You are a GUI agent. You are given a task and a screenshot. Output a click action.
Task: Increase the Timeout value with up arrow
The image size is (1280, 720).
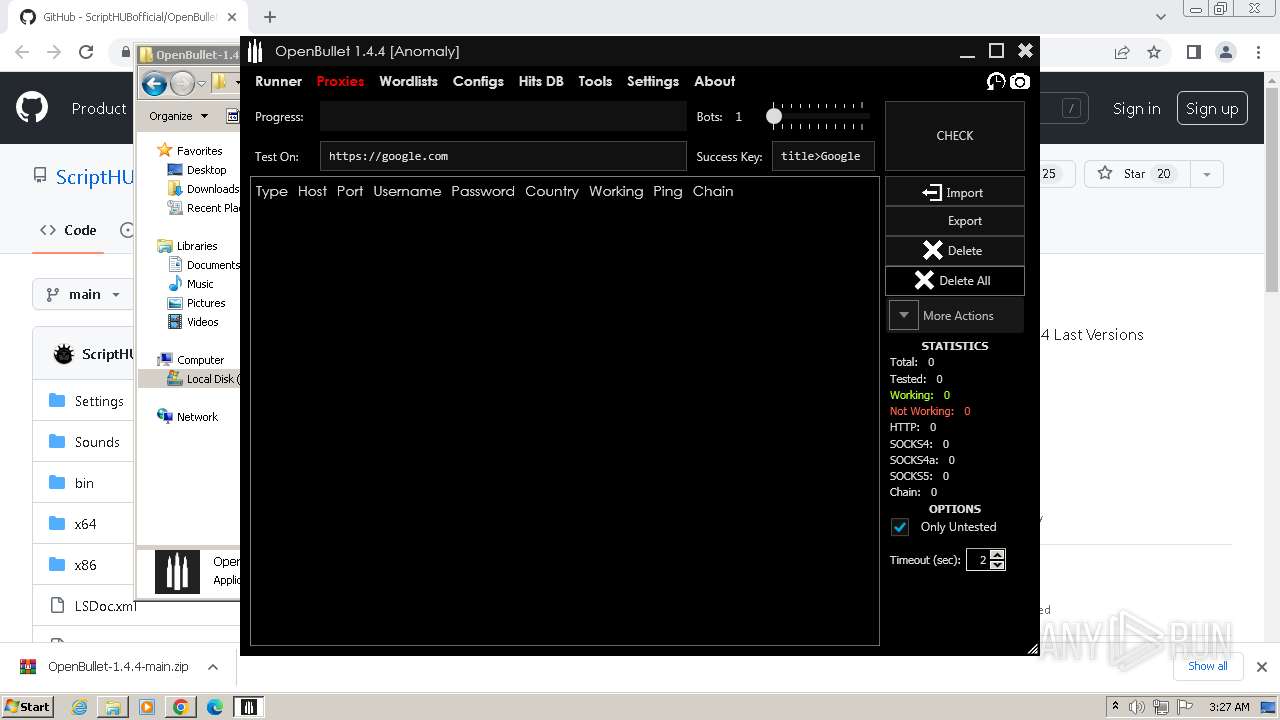coord(997,555)
